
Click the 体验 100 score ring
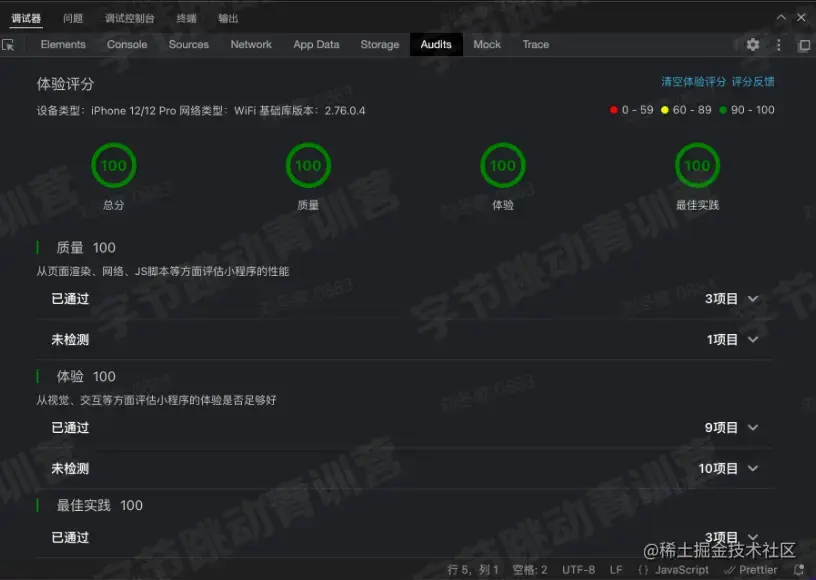(503, 165)
